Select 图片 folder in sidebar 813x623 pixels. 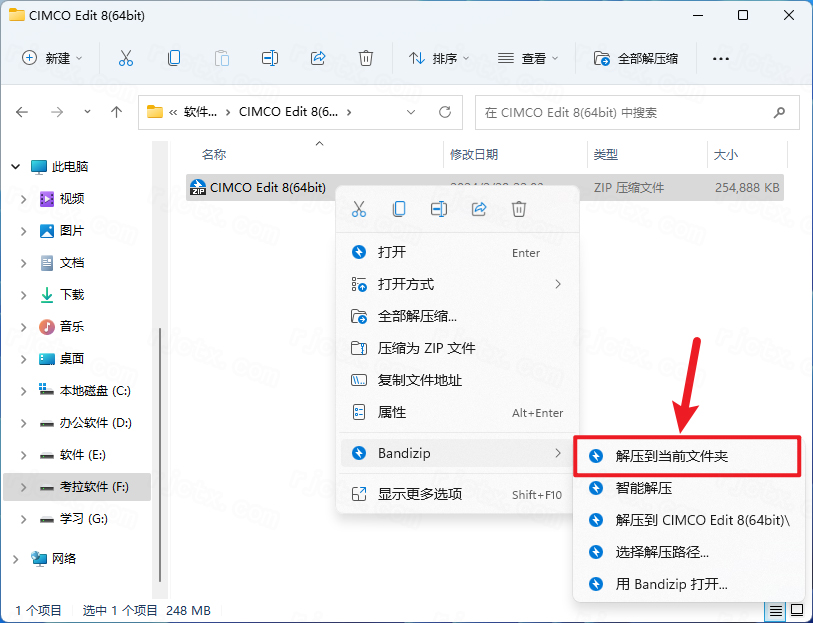pyautogui.click(x=77, y=231)
